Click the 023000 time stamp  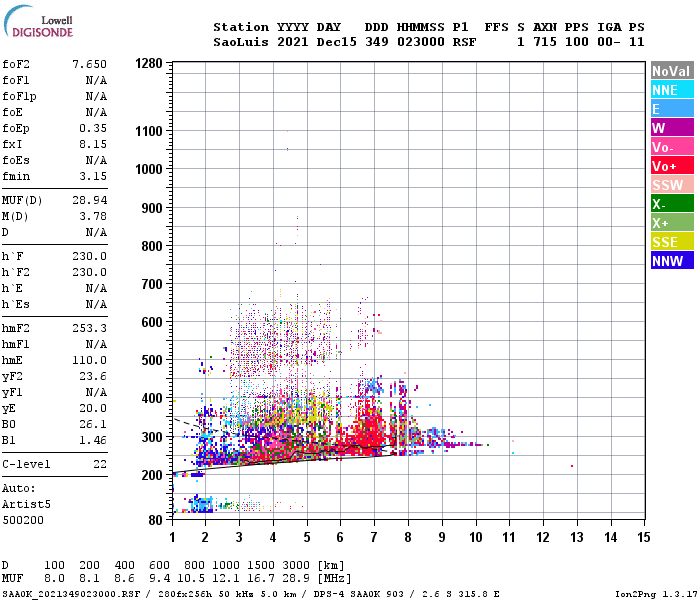(x=421, y=42)
